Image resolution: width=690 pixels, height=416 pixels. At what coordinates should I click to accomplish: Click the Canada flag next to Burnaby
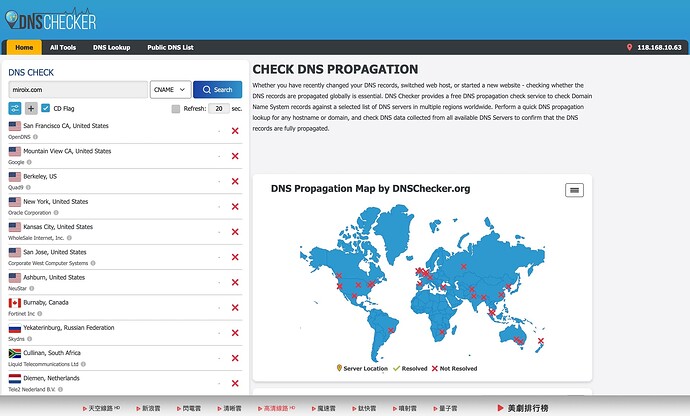point(15,303)
